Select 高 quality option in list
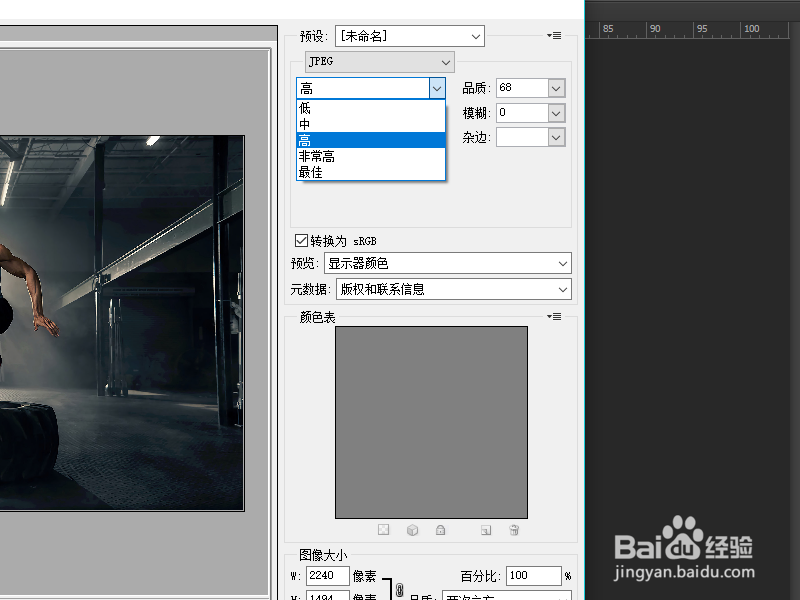This screenshot has height=600, width=800. point(371,140)
